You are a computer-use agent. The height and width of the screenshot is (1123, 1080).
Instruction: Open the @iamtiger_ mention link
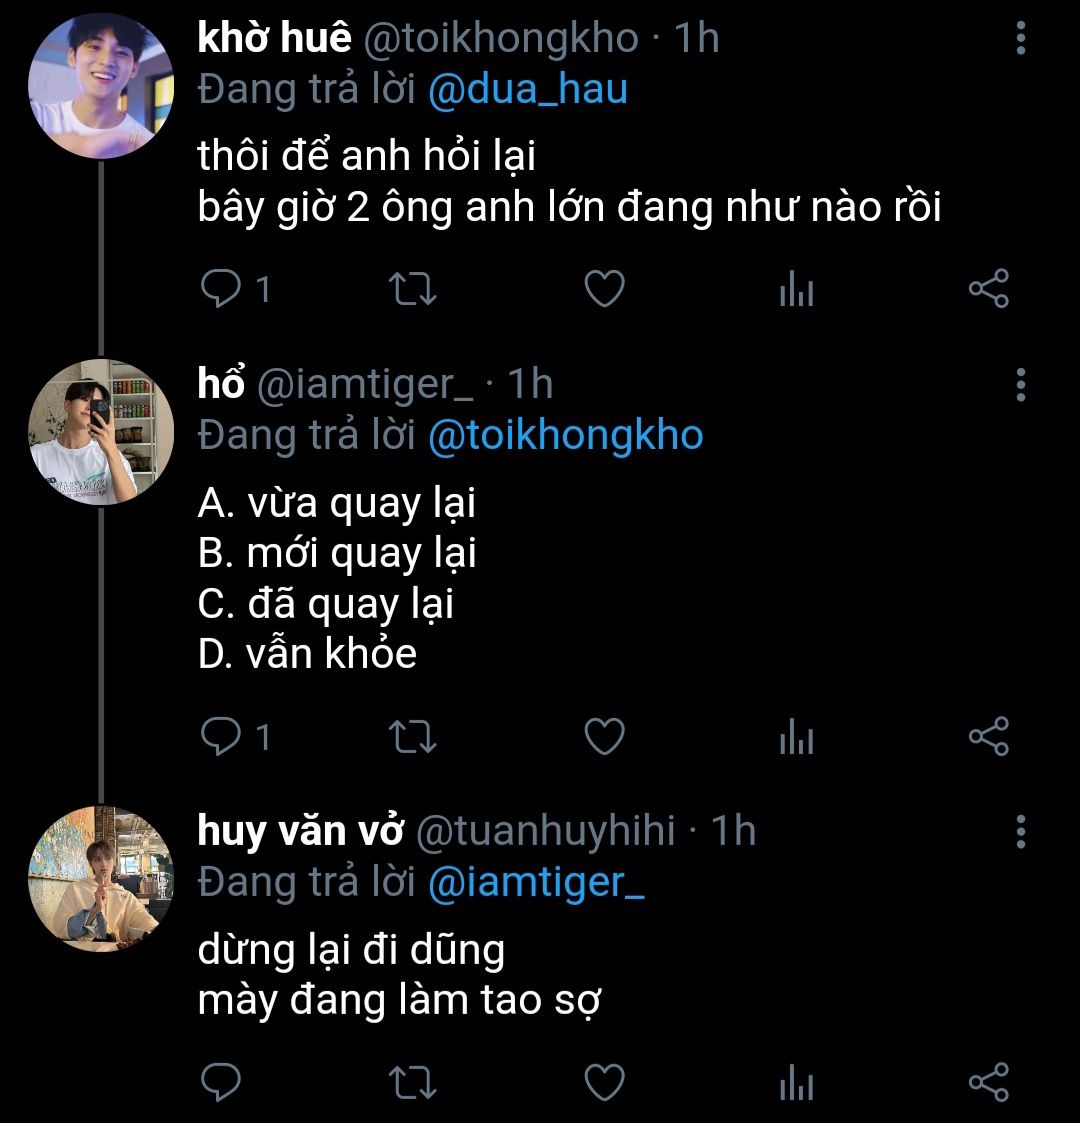coord(536,882)
